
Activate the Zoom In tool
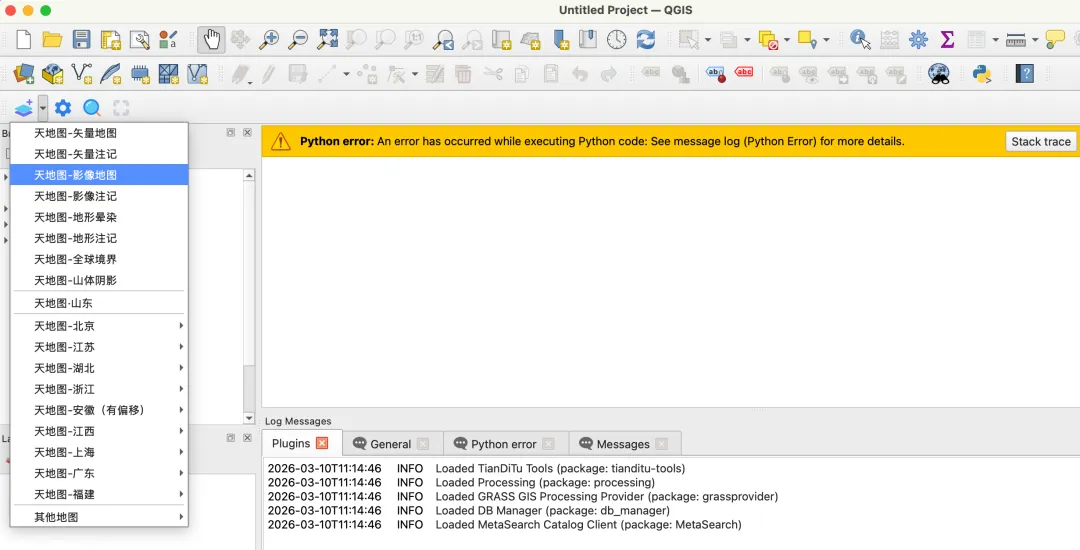click(269, 39)
